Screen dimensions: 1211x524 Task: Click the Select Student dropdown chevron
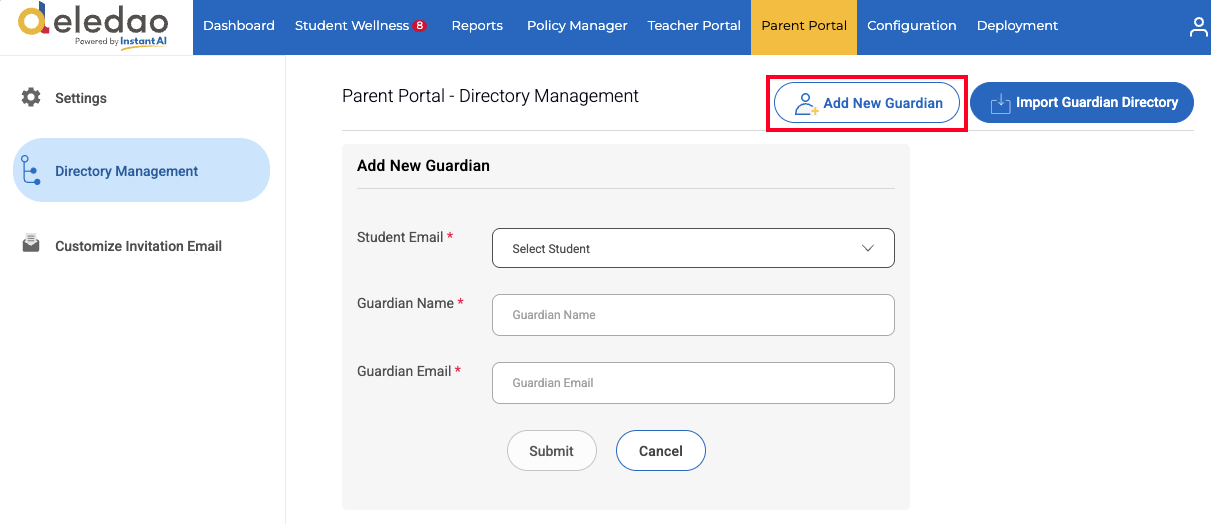pyautogui.click(x=868, y=248)
